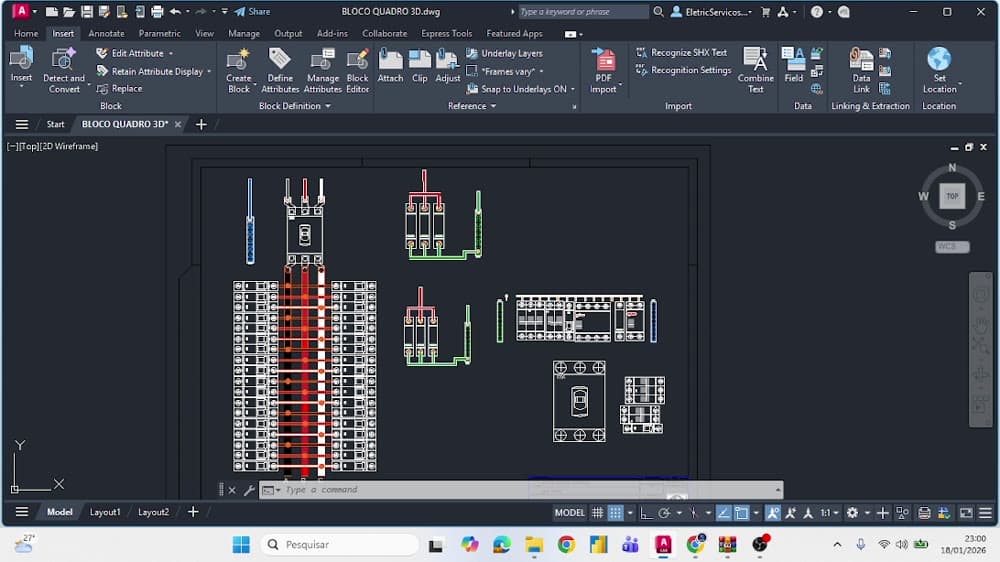
Task: Click the Attach reference icon
Action: coord(390,59)
